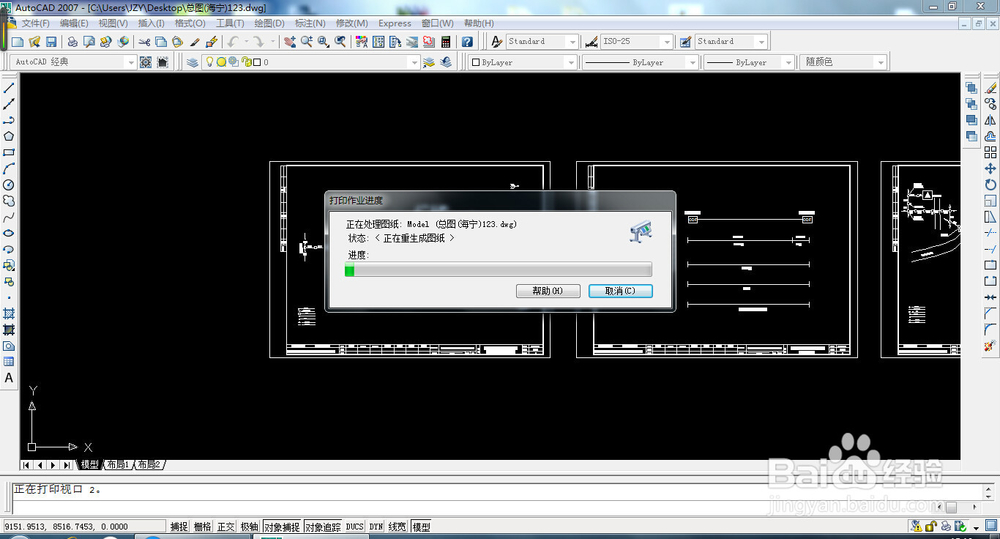
Task: Switch to the 布局1 layout tab
Action: [x=118, y=465]
